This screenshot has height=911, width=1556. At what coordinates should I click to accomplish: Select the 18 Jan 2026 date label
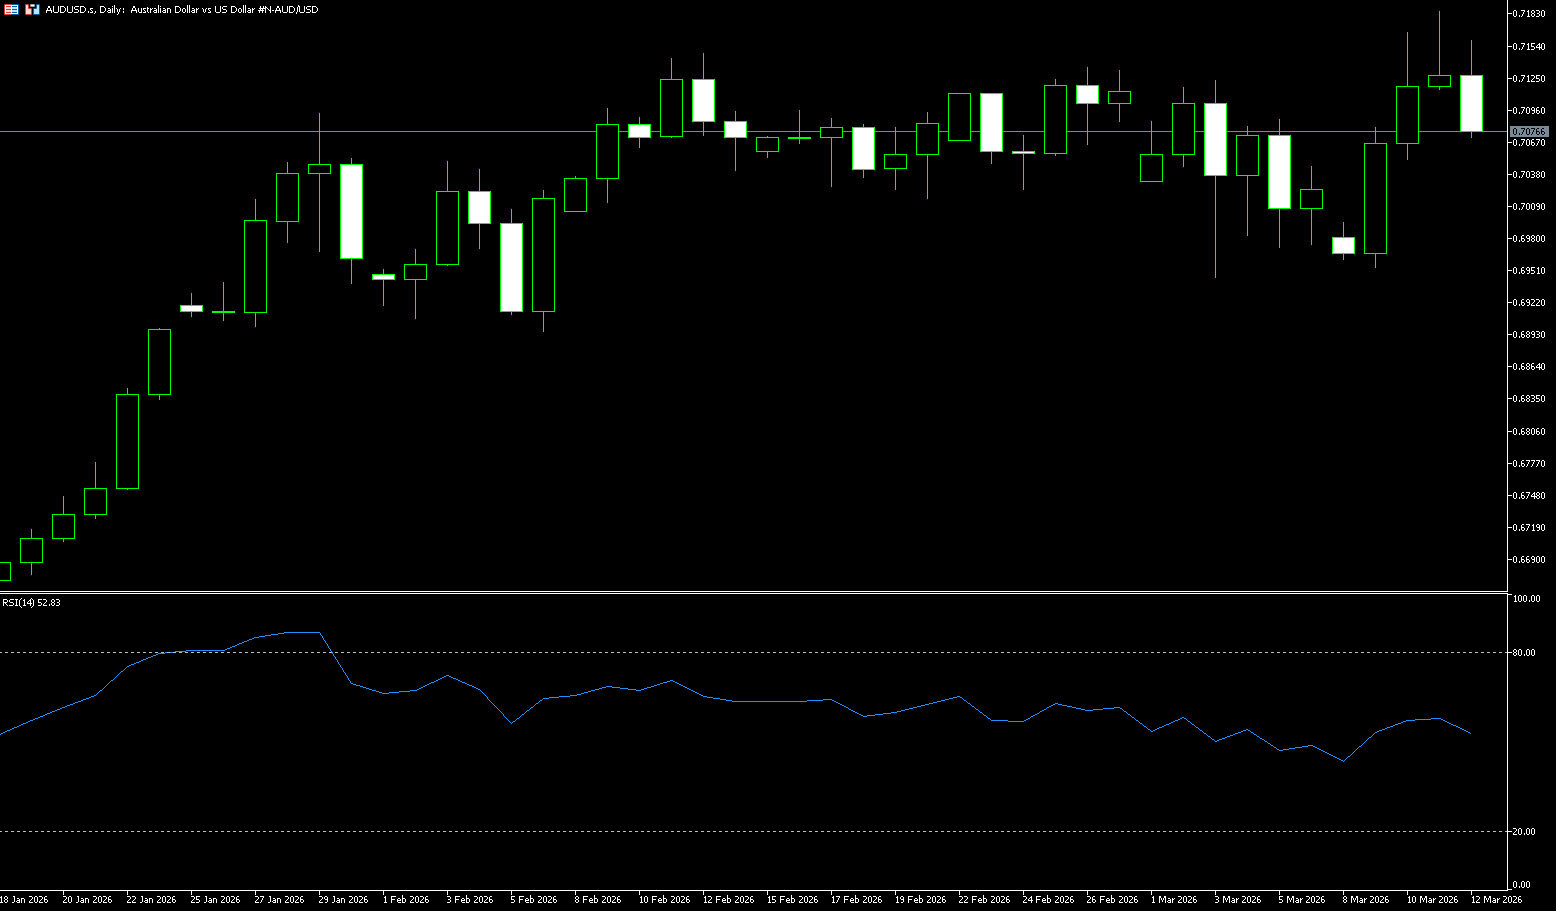[24, 900]
